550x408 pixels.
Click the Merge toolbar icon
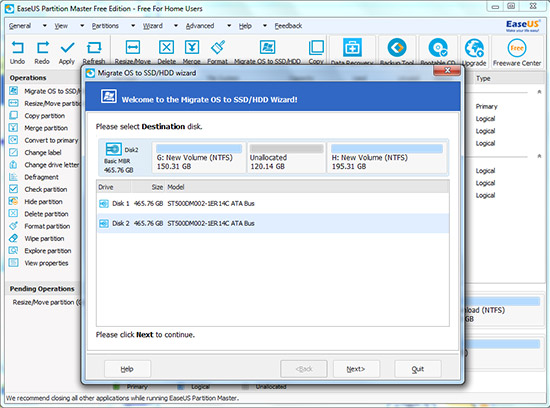pos(192,47)
